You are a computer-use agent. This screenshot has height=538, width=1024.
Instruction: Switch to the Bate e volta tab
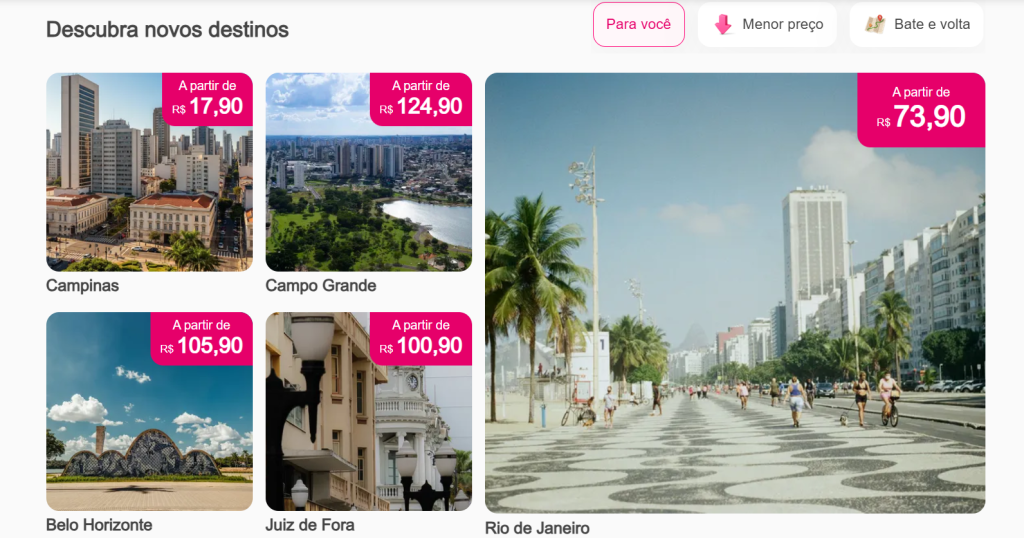click(917, 24)
